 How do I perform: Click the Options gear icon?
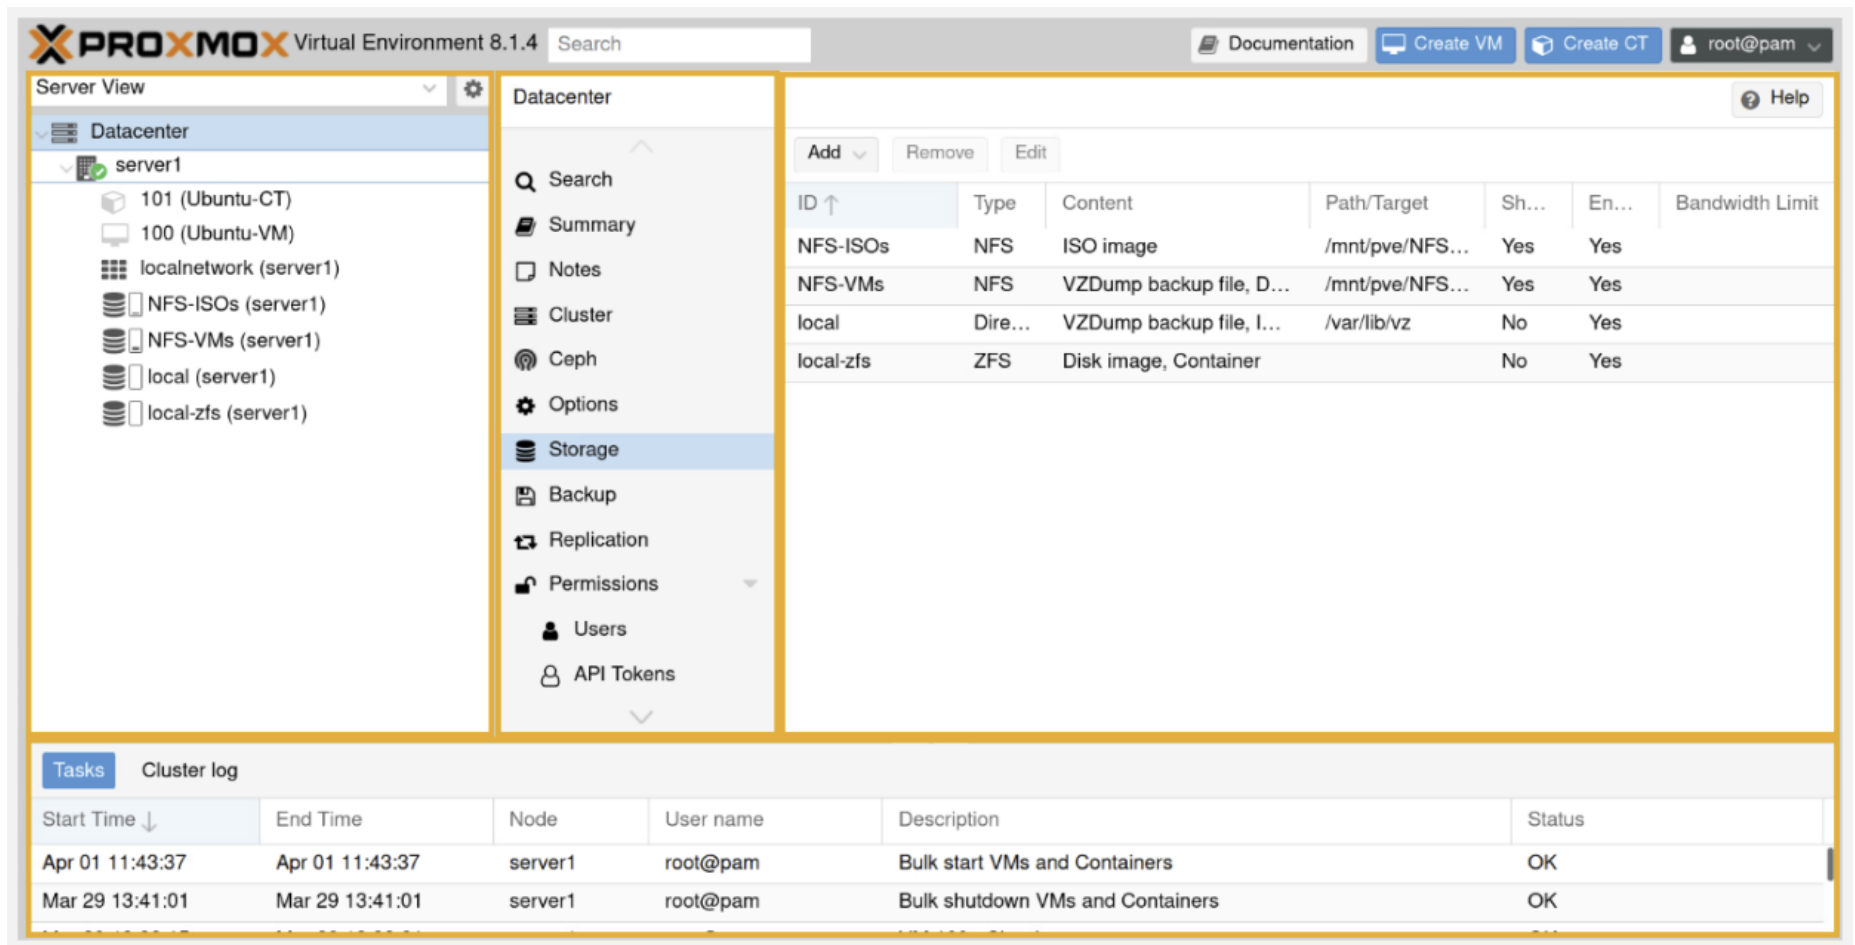pos(525,405)
